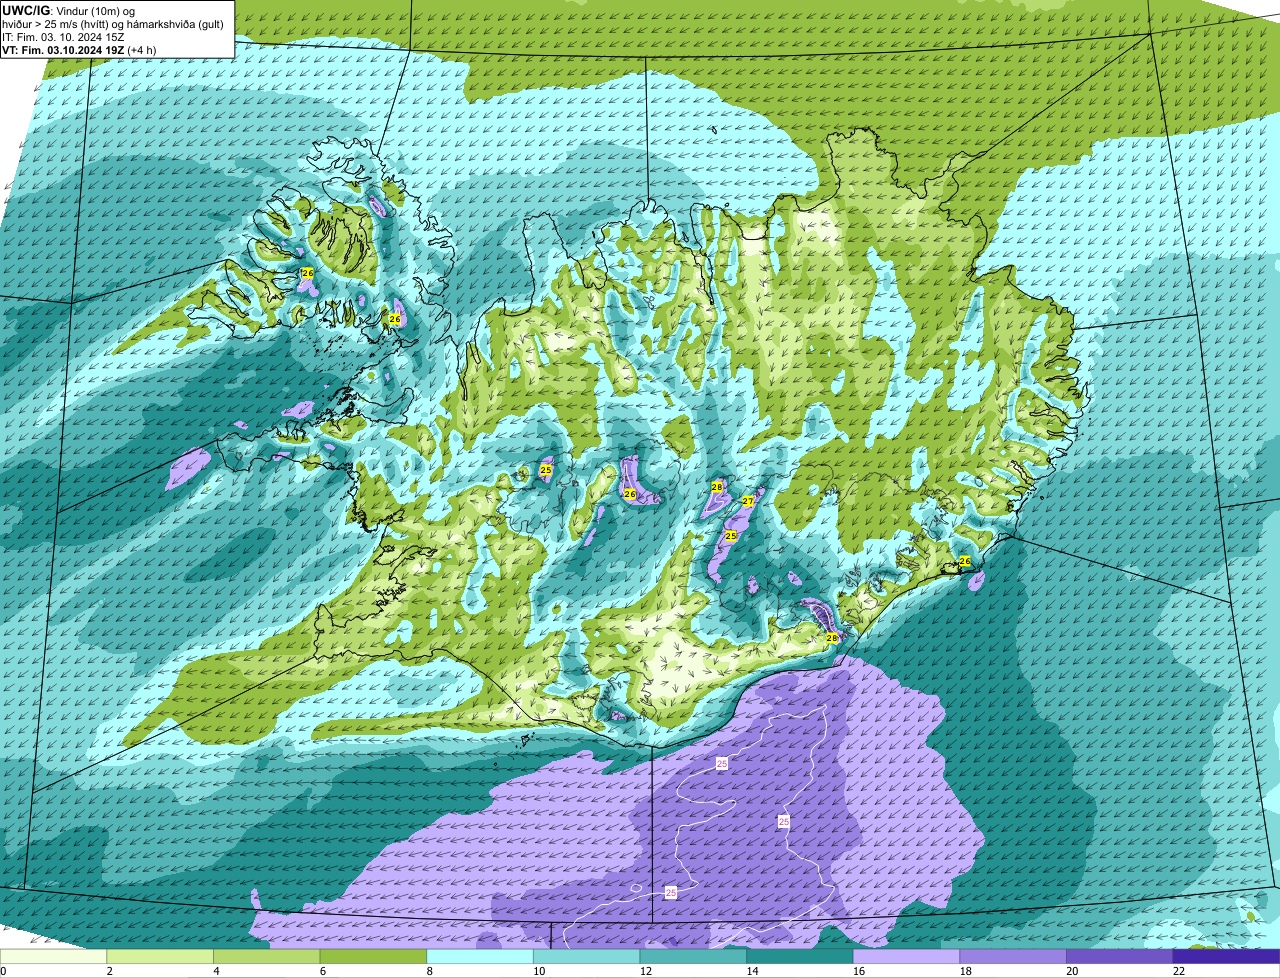Screen dimensions: 1280x978
Task: Click the 6–8 m/s olive legend swatch
Action: pos(373,956)
